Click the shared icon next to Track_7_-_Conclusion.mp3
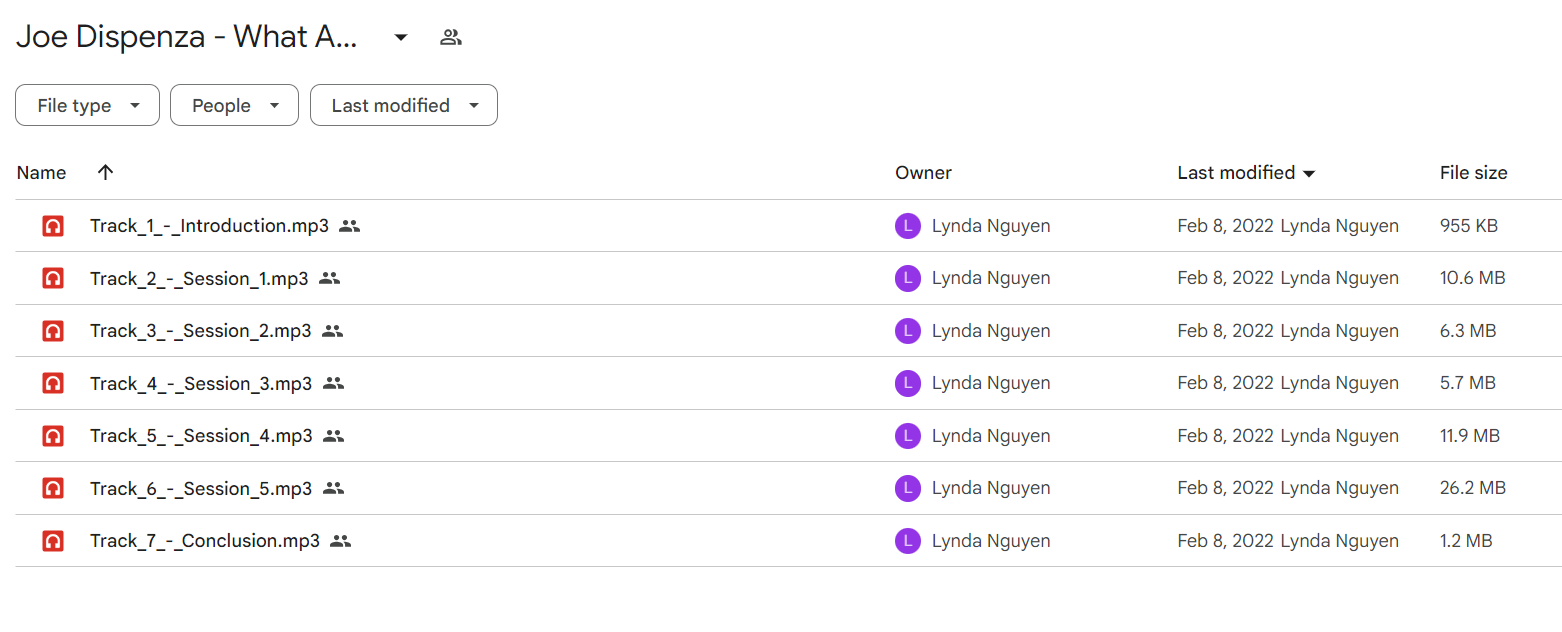 341,541
